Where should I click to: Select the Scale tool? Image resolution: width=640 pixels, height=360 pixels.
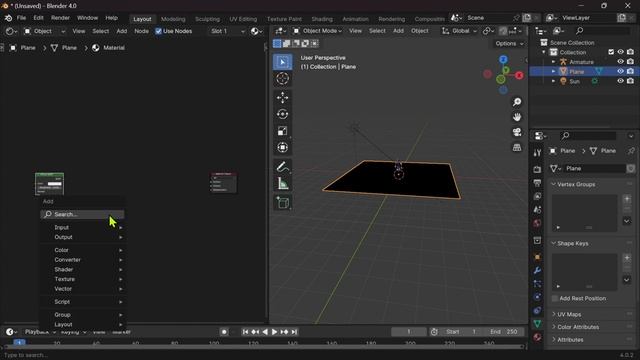pos(282,131)
